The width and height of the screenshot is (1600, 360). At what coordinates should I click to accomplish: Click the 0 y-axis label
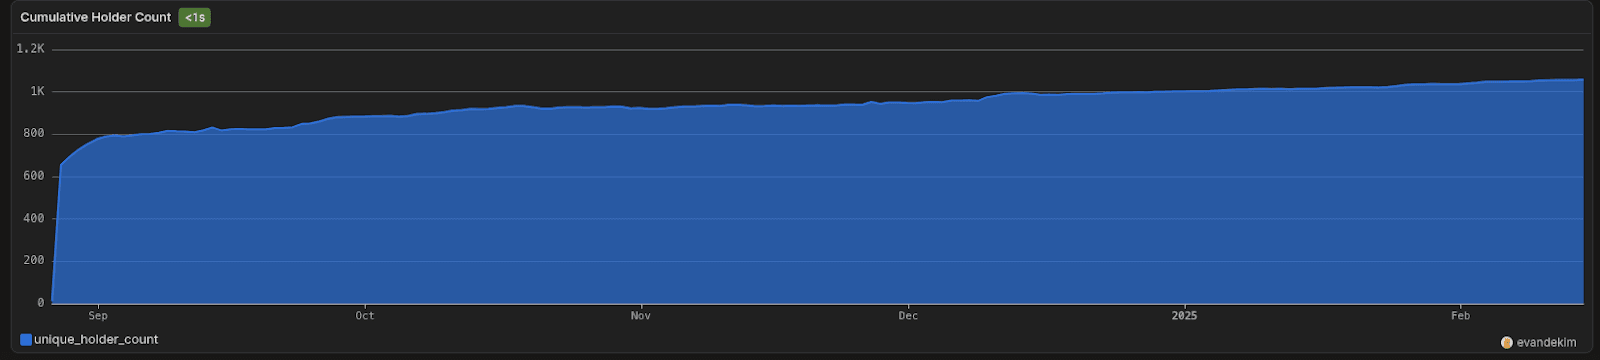pos(41,302)
